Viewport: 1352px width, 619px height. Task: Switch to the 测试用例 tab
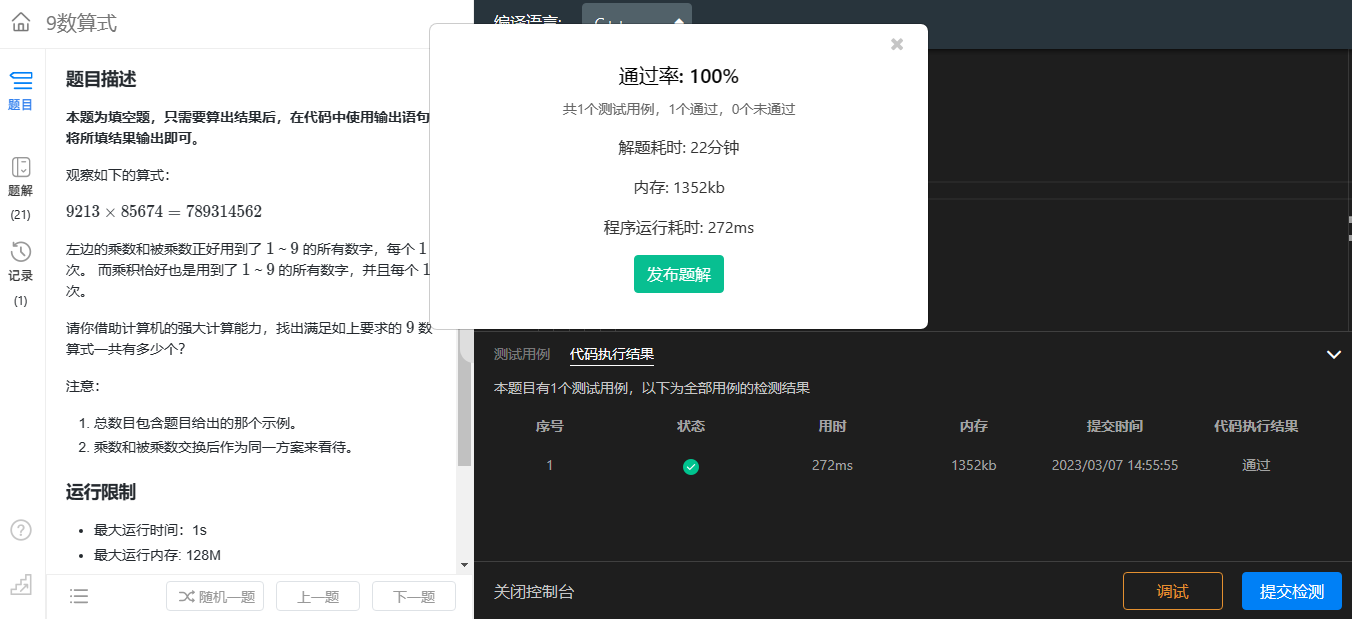click(x=522, y=354)
